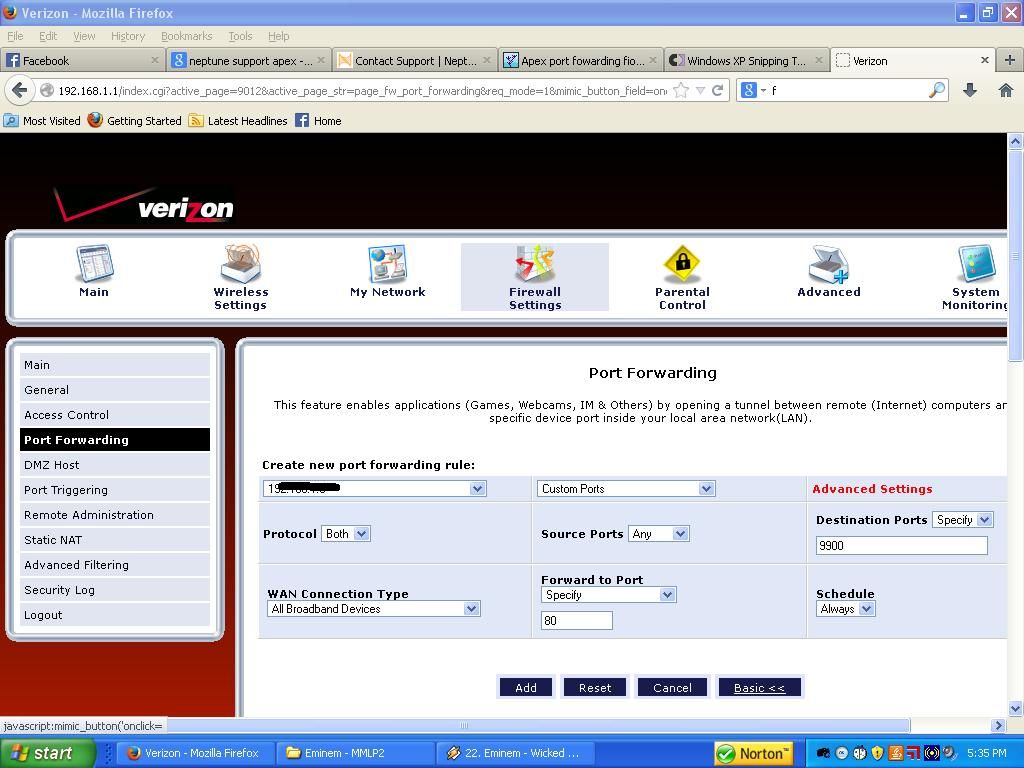
Task: Open Remote Administration in the sidebar
Action: pos(115,515)
